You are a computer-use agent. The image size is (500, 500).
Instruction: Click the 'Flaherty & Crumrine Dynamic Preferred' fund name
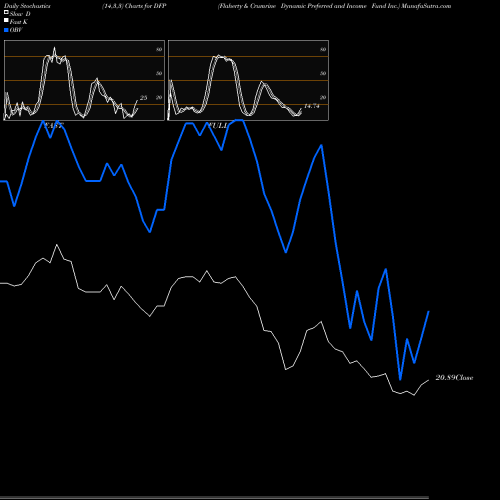pos(275,6)
